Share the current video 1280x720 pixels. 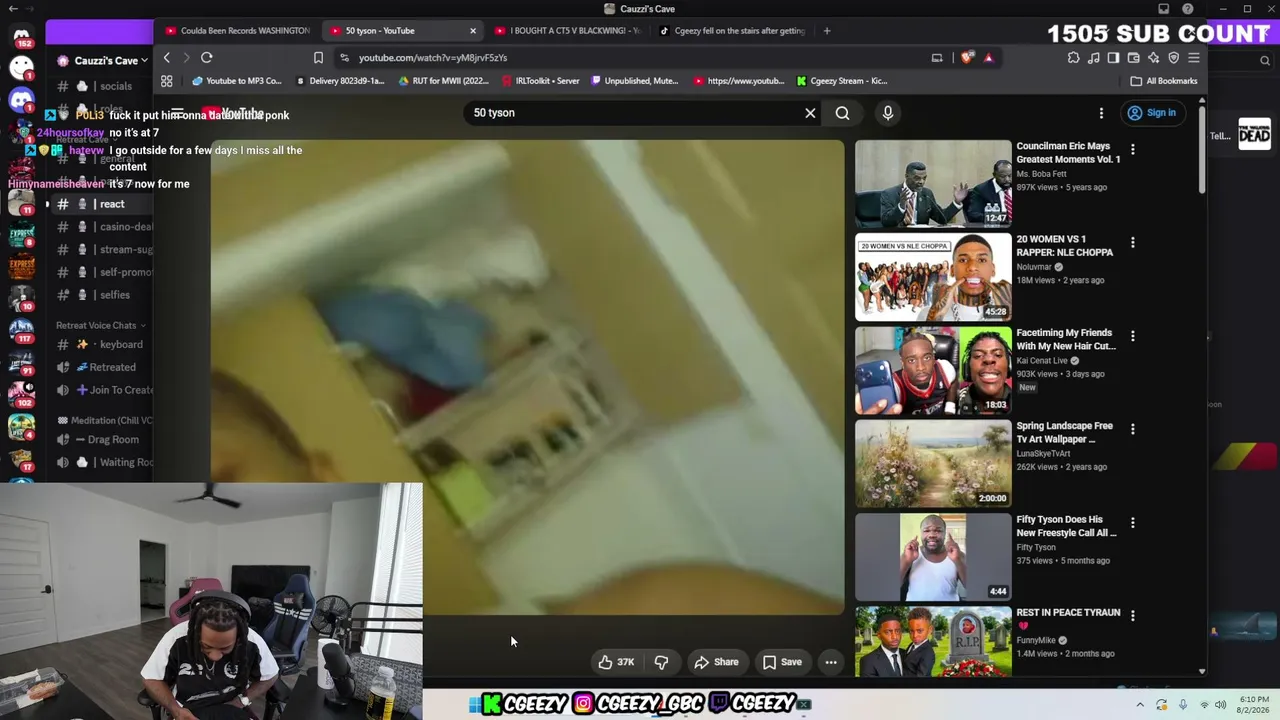click(716, 662)
